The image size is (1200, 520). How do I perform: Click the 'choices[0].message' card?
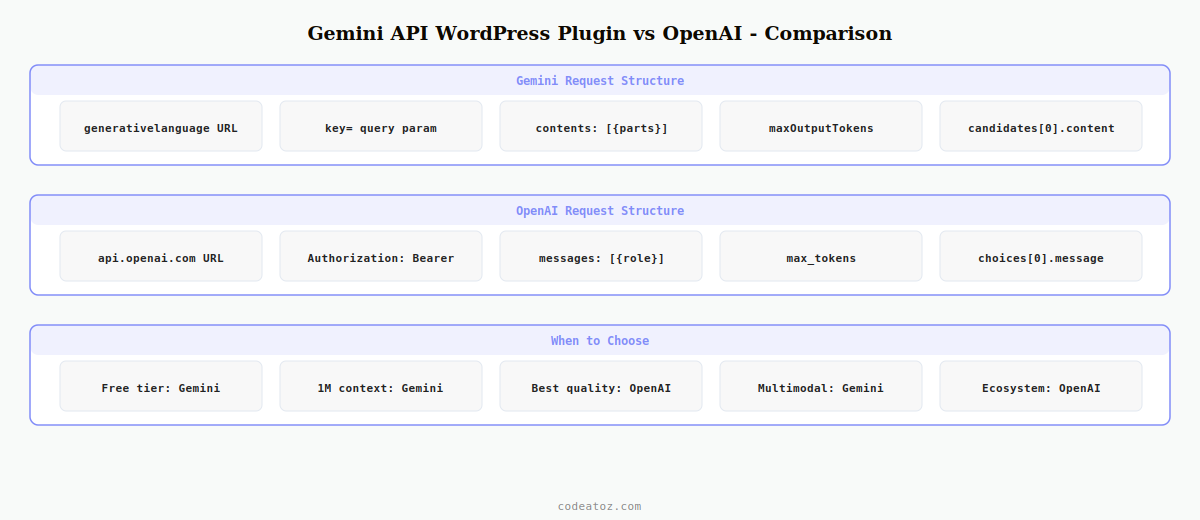pos(1041,256)
